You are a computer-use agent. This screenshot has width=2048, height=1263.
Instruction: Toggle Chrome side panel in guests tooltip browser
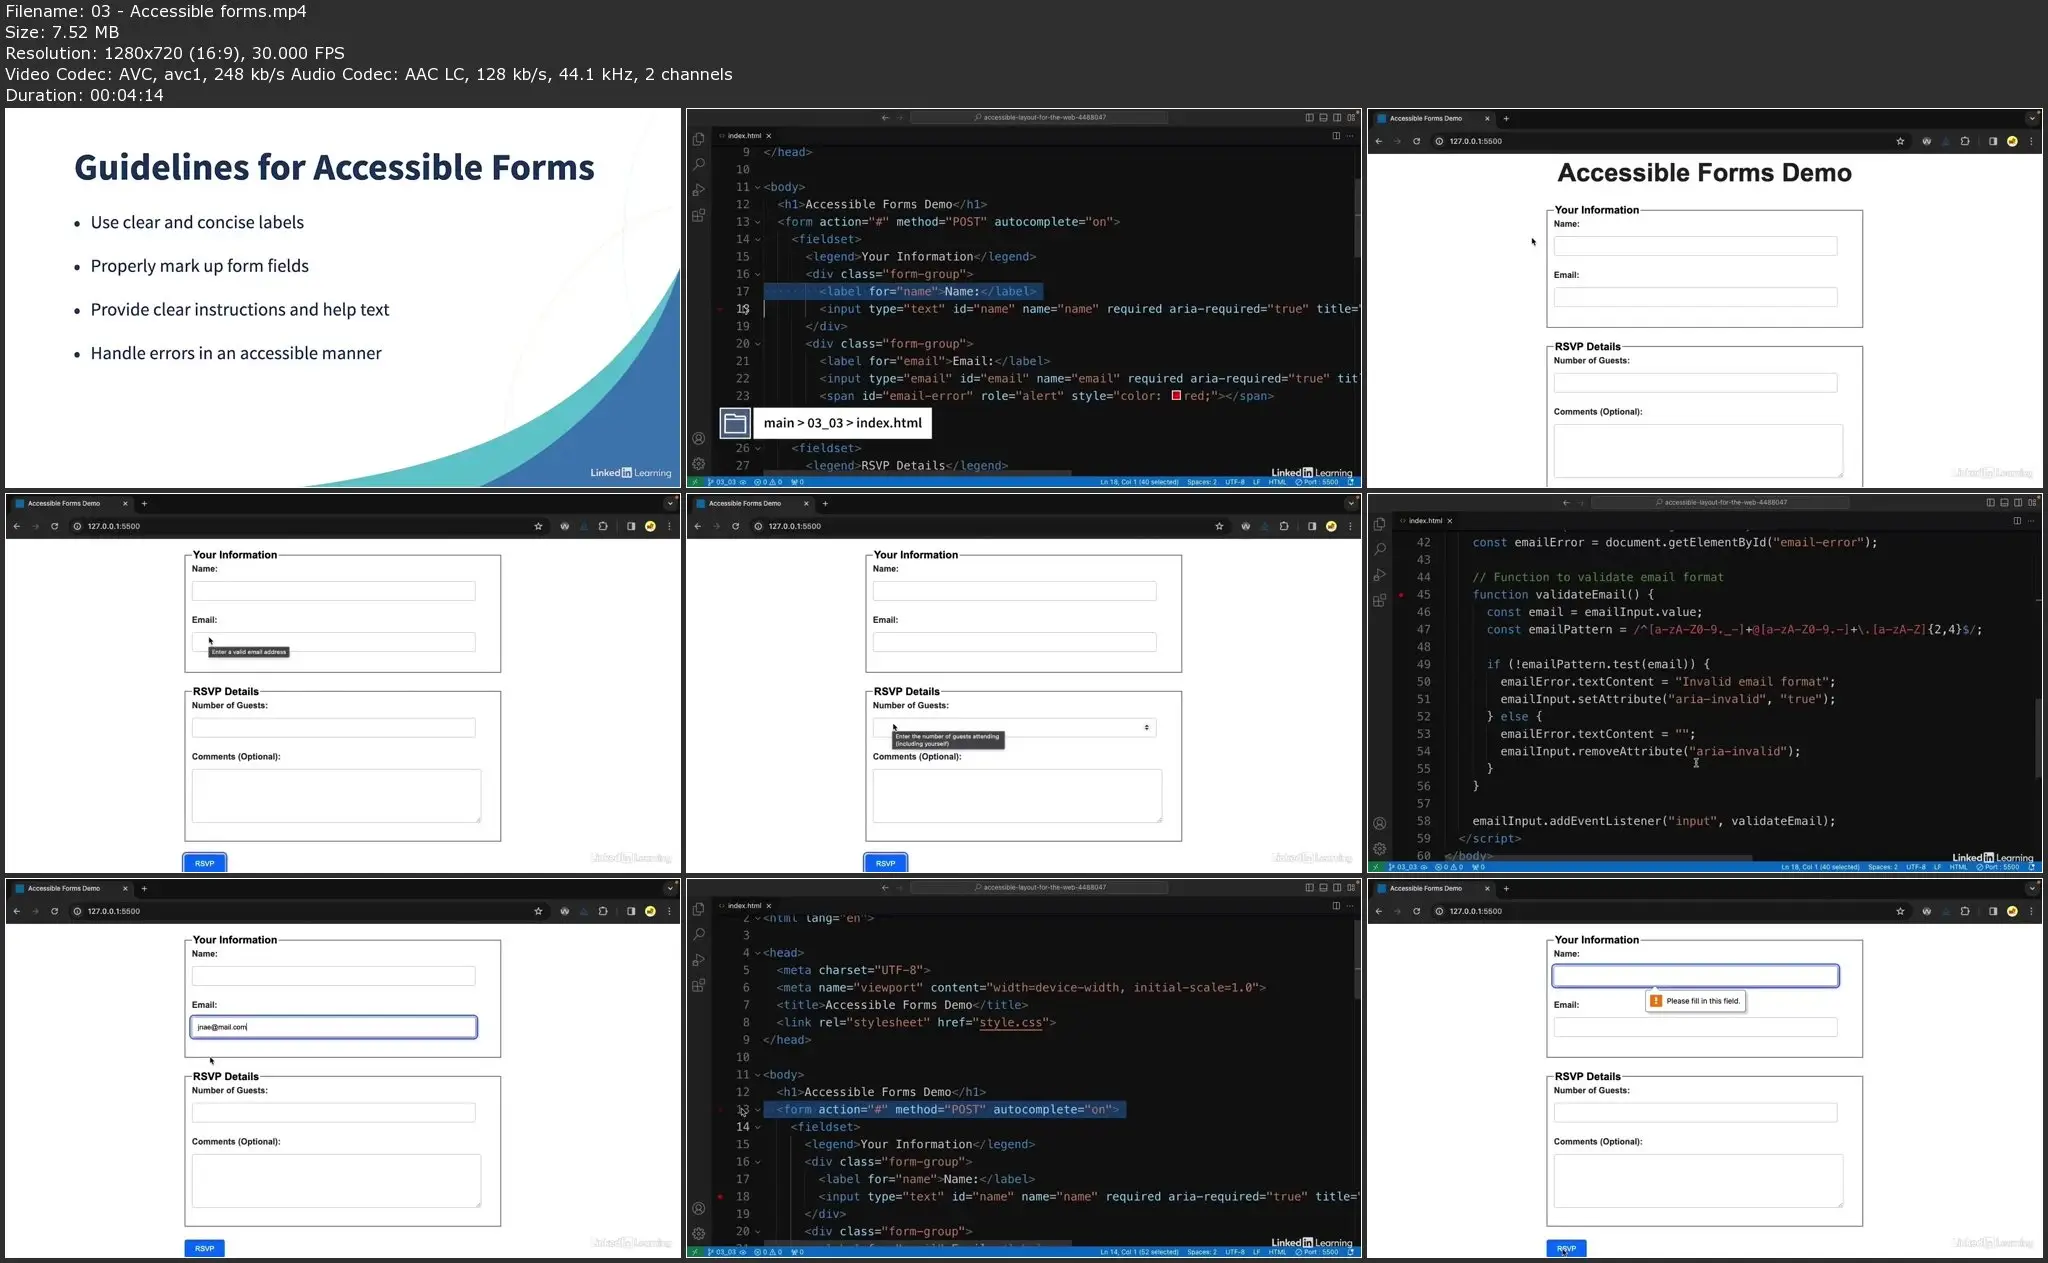tap(1311, 526)
